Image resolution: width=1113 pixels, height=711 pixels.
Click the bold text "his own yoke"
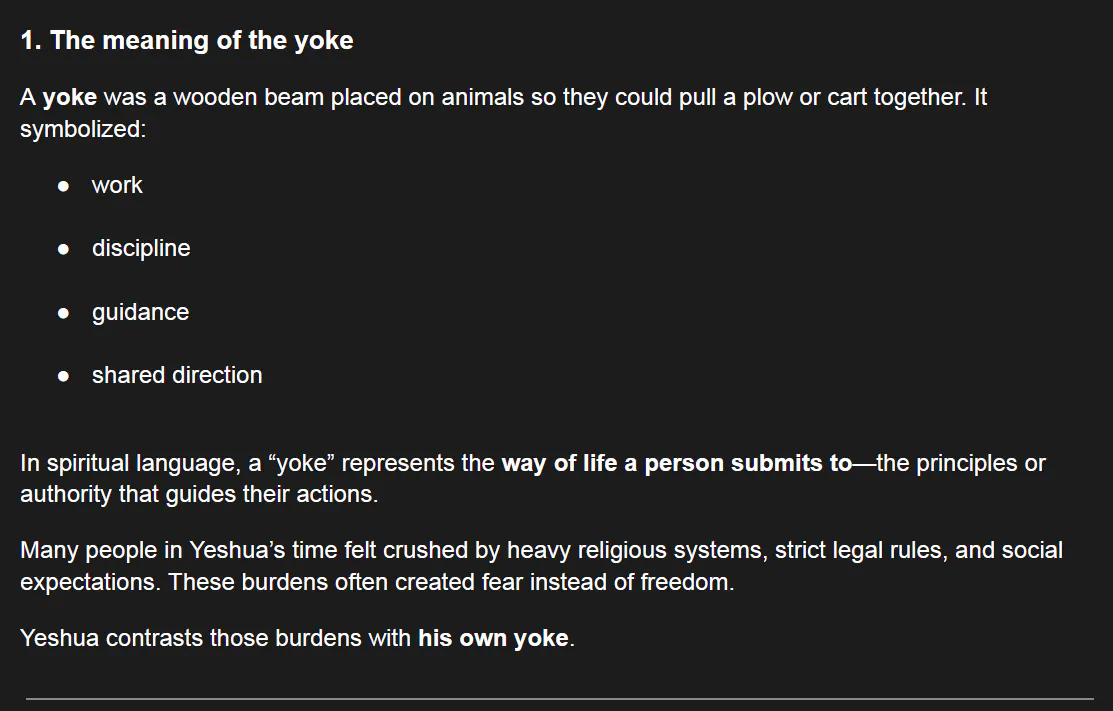(x=493, y=638)
